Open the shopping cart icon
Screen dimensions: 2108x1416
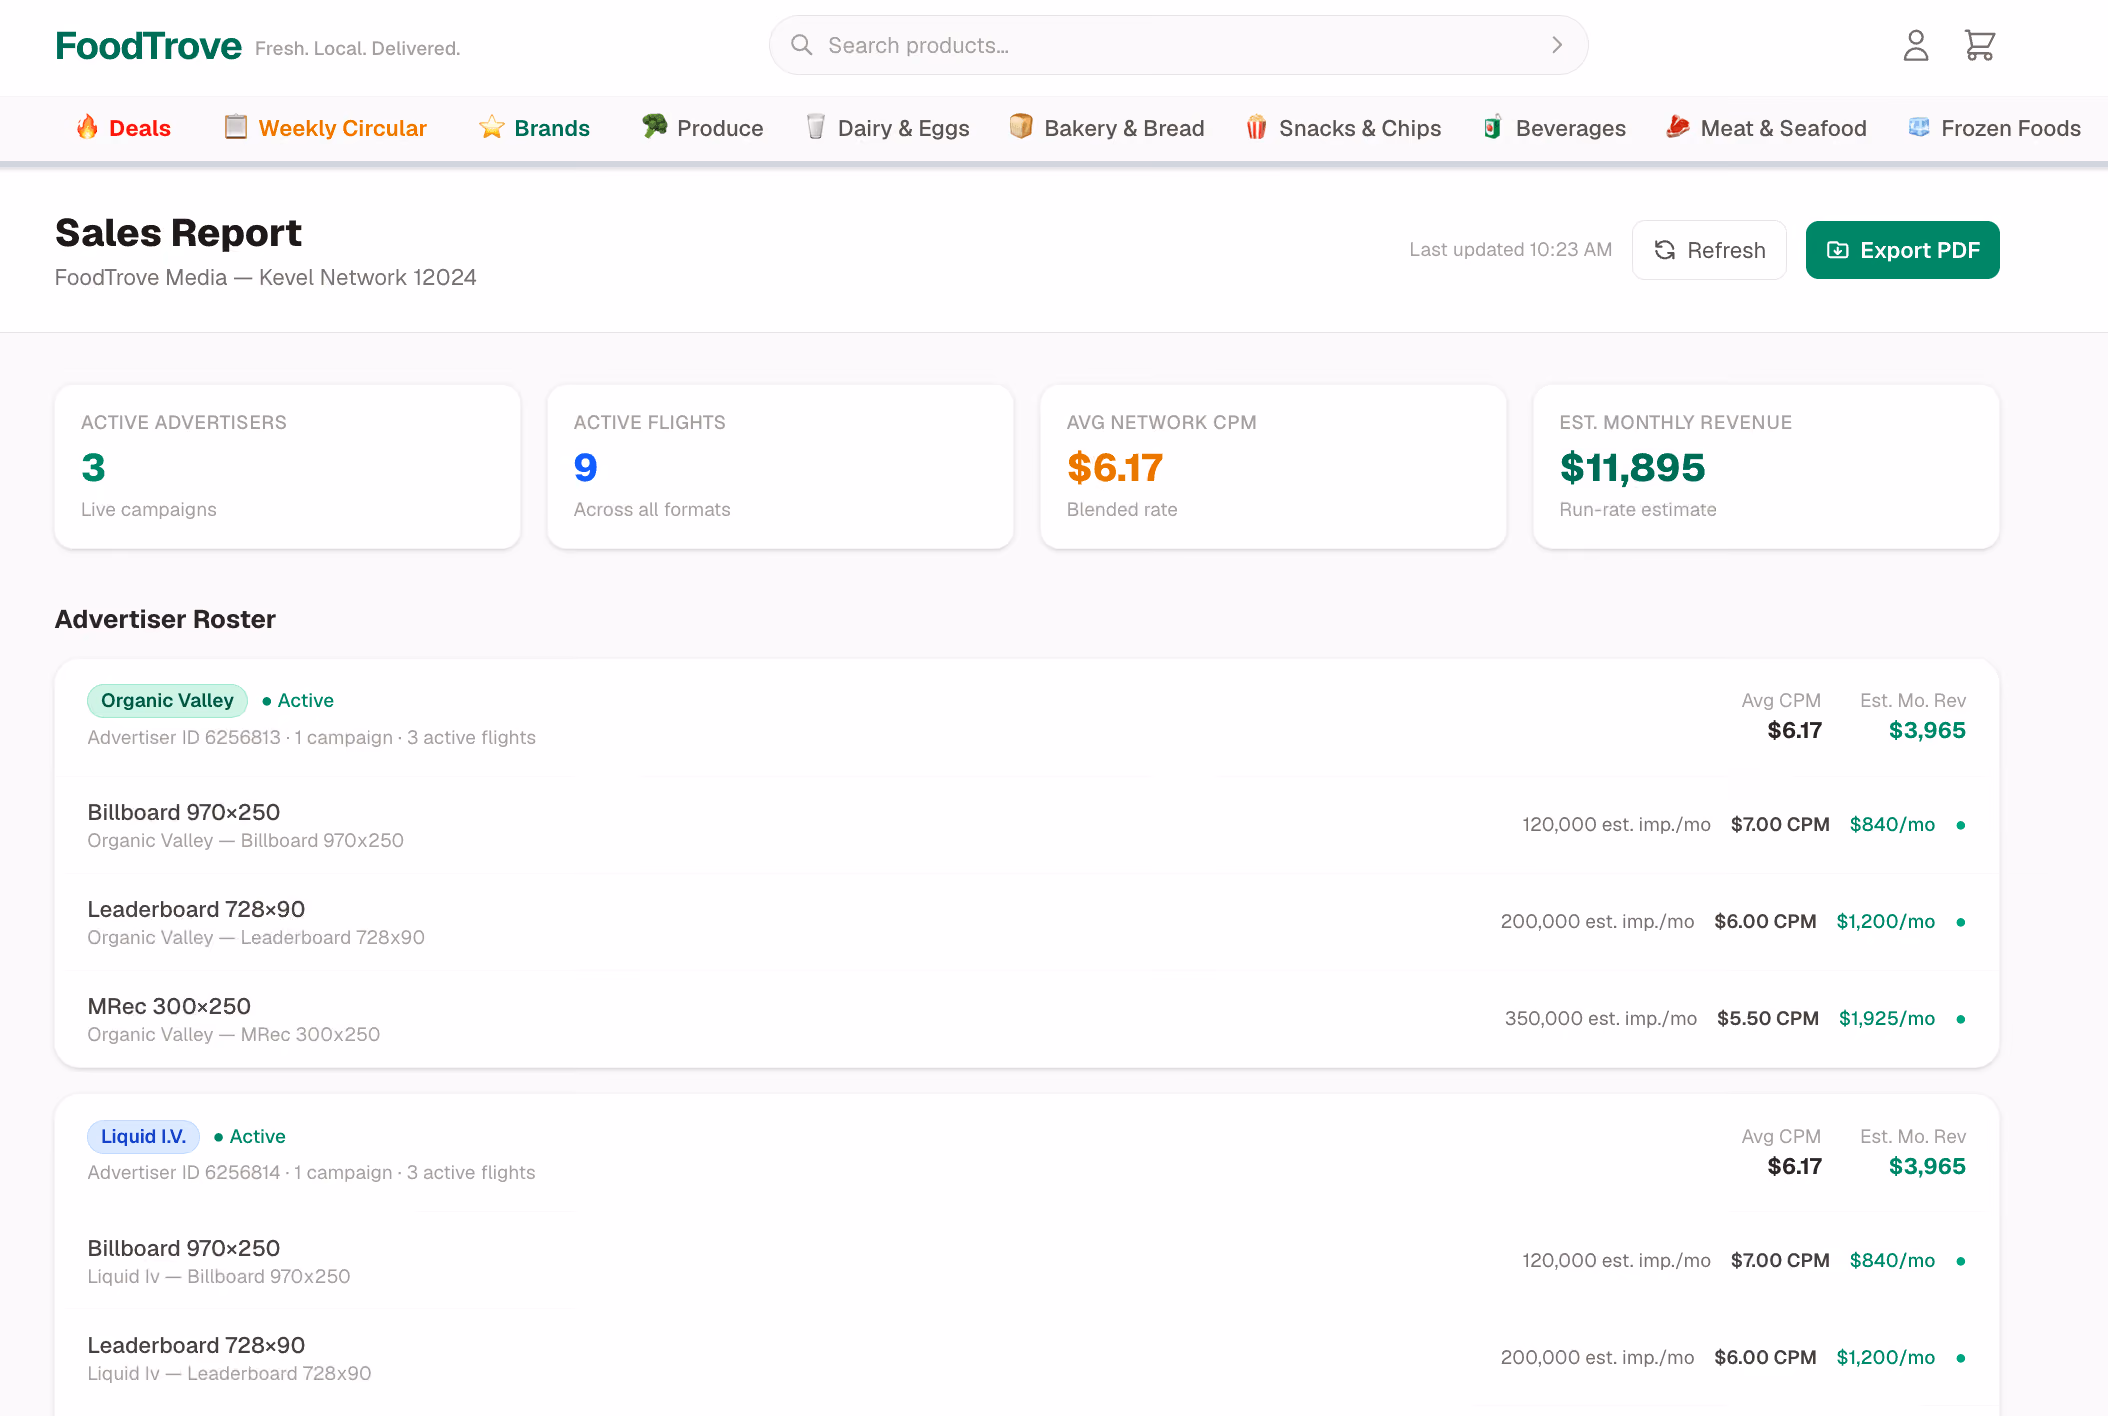[1979, 45]
